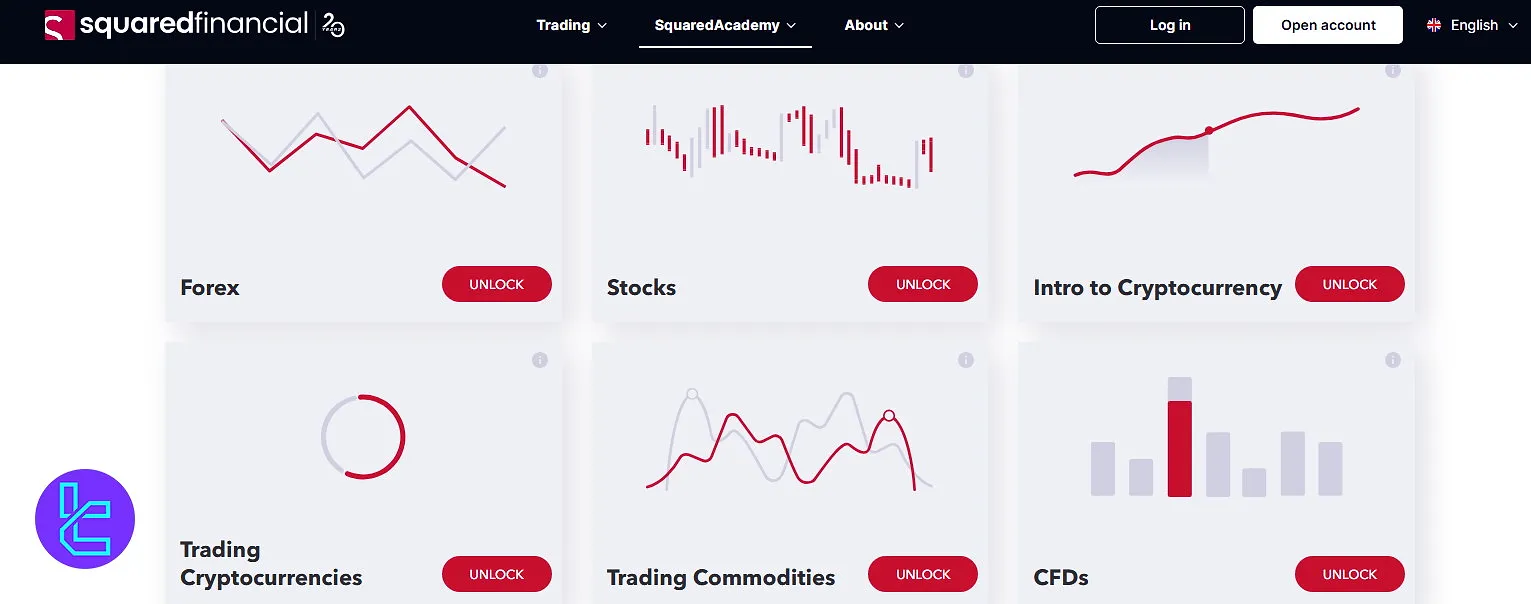Image resolution: width=1531 pixels, height=604 pixels.
Task: Unlock the Stocks course
Action: (x=922, y=284)
